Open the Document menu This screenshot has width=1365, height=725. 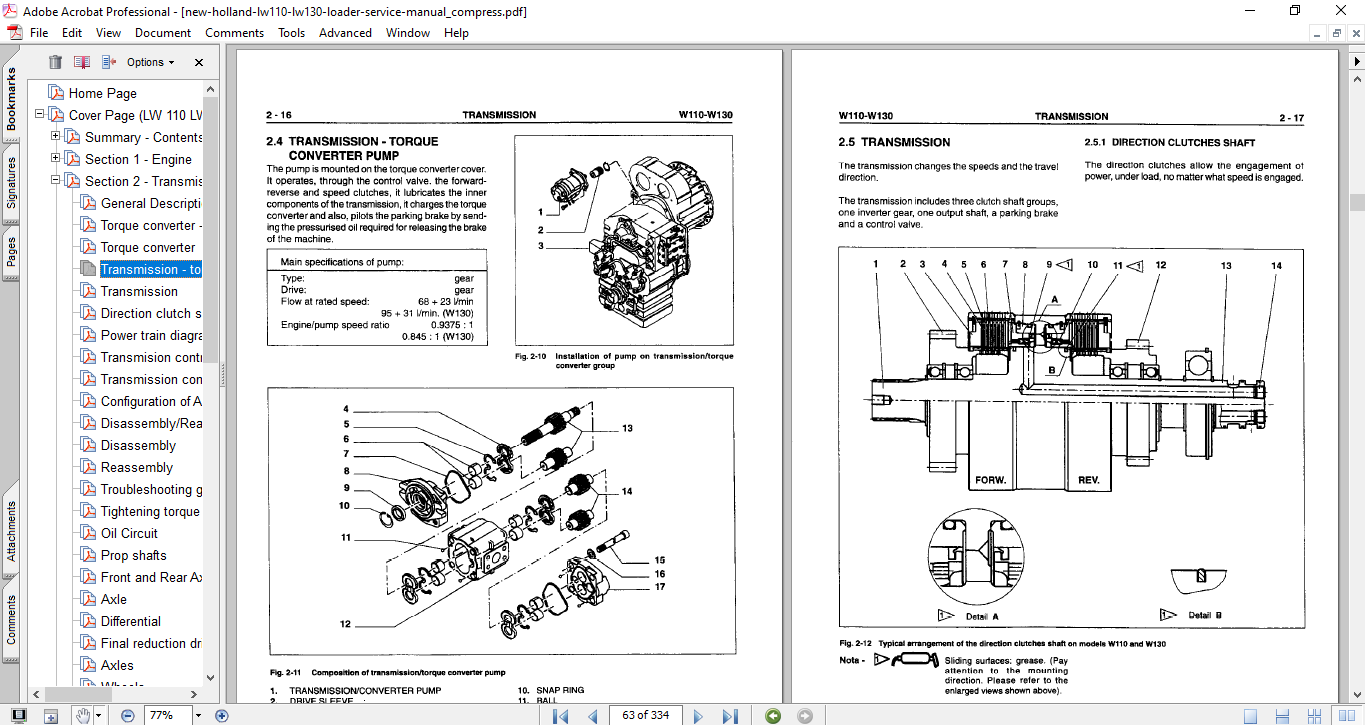(x=163, y=32)
